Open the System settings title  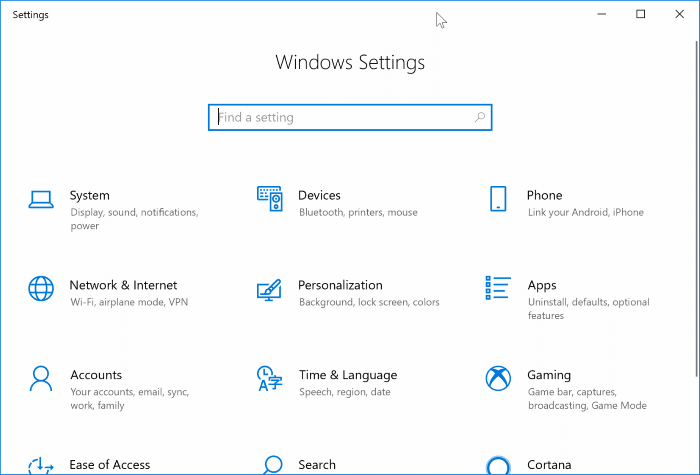pos(90,196)
